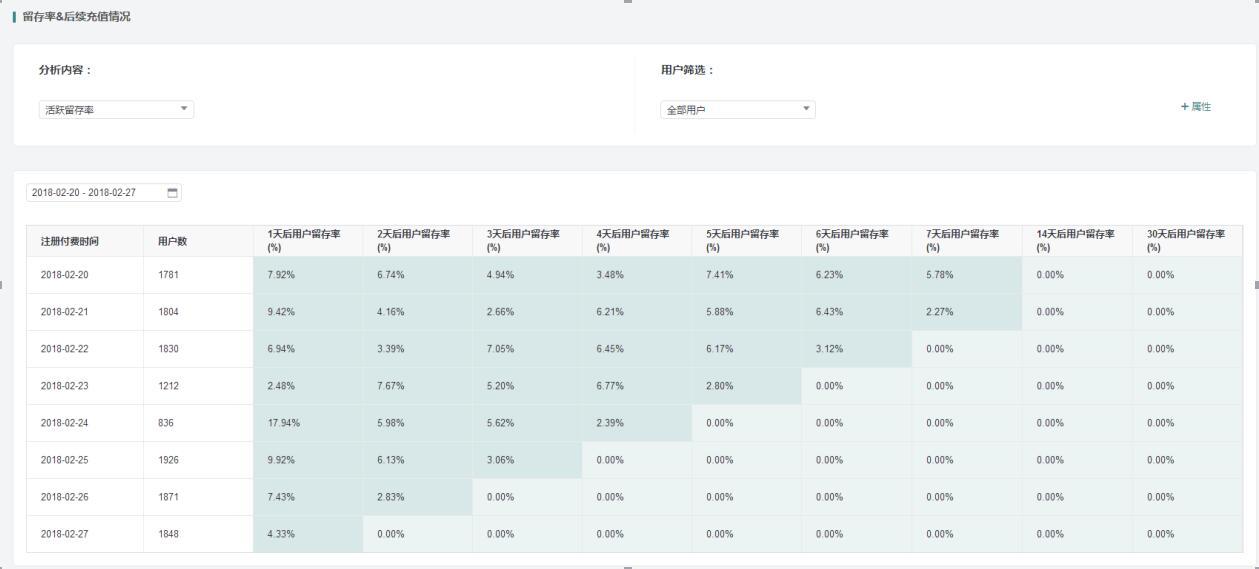Screen dimensions: 1259x569
Task: Click the 用户数 column header
Action: click(x=173, y=241)
